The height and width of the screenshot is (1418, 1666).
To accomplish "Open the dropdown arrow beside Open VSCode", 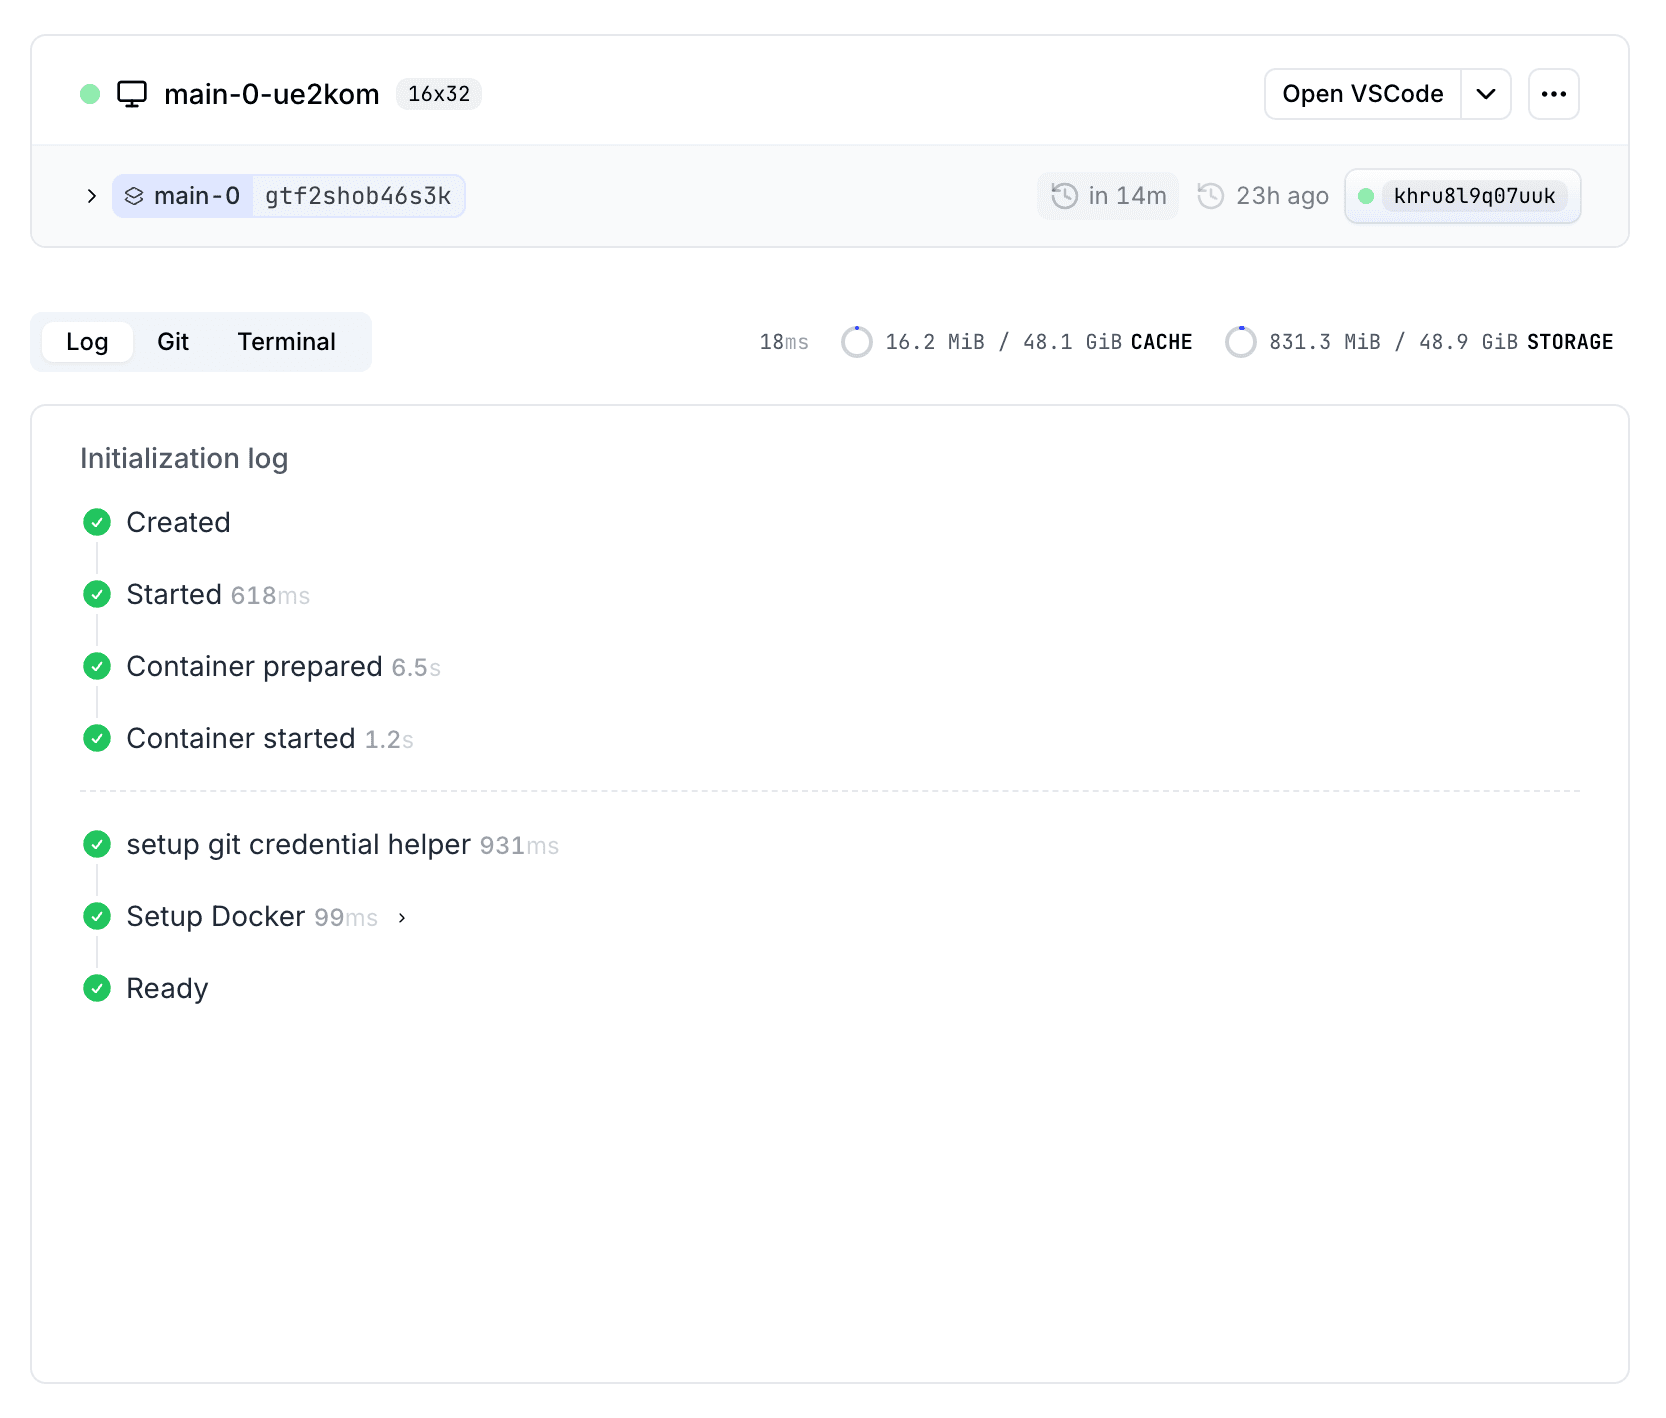I will pos(1486,94).
